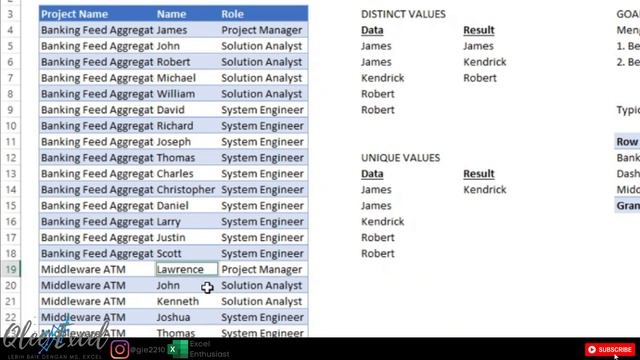
Task: Select the Name cell Joseph
Action: [x=187, y=142]
